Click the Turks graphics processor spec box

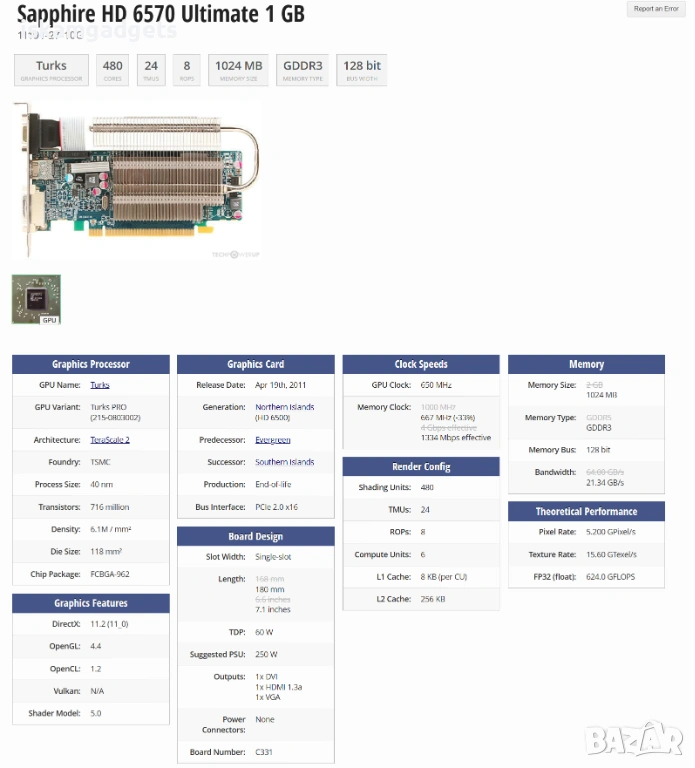51,70
